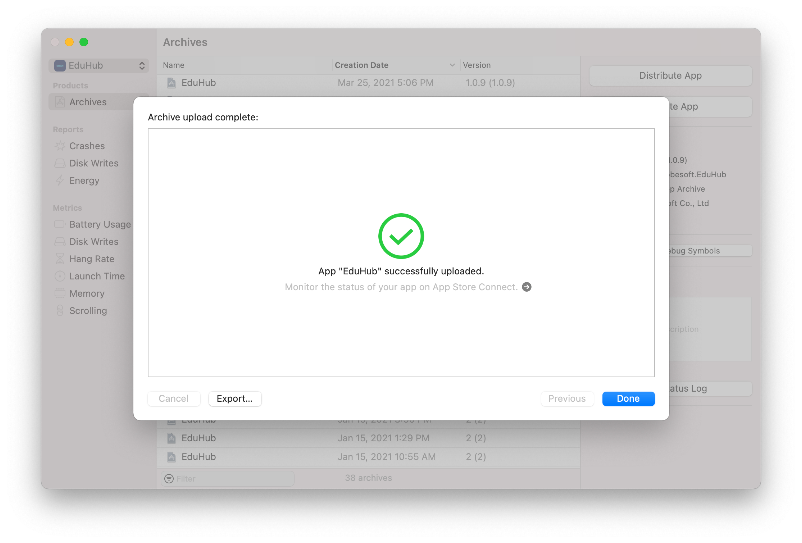This screenshot has width=802, height=543.
Task: Click the Monitor status on App Store Connect text
Action: tap(402, 287)
